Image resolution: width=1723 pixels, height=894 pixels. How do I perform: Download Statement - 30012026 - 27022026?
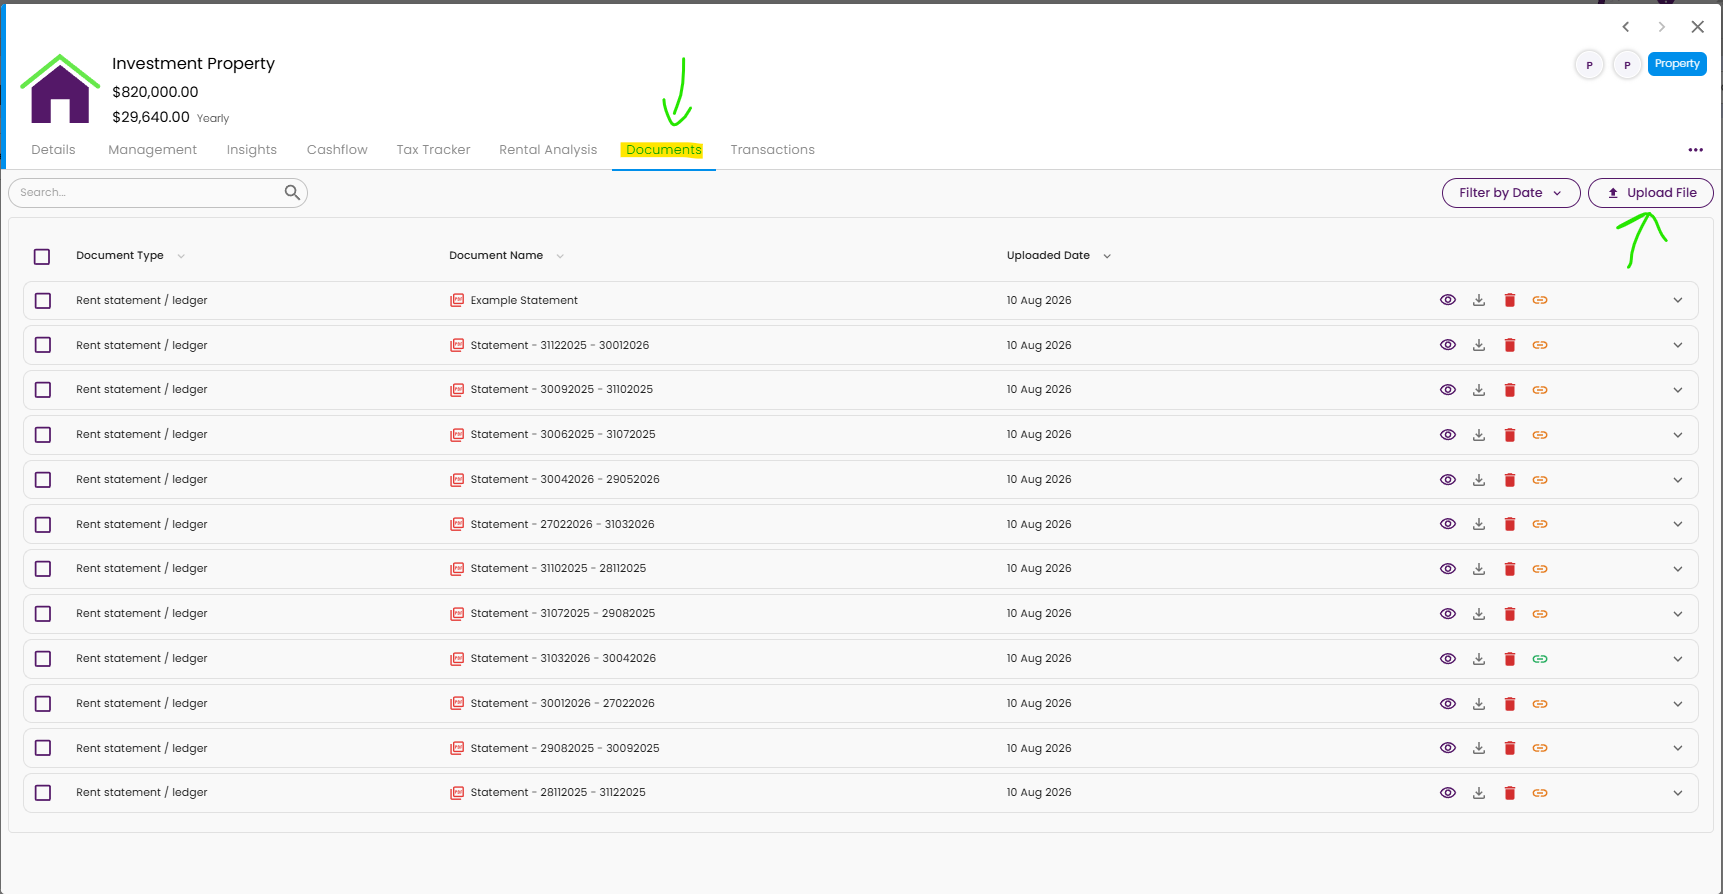[x=1479, y=704]
